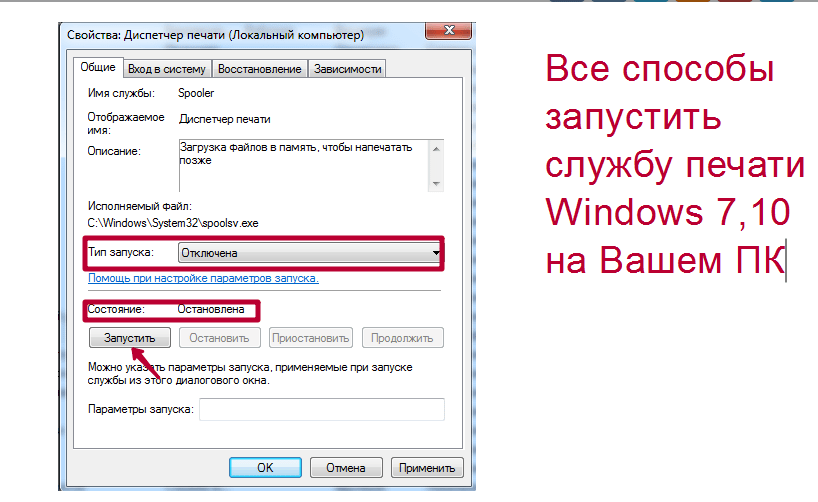The height and width of the screenshot is (502, 818).
Task: Click the Помощь при настройке параметров запуска link
Action: click(203, 278)
